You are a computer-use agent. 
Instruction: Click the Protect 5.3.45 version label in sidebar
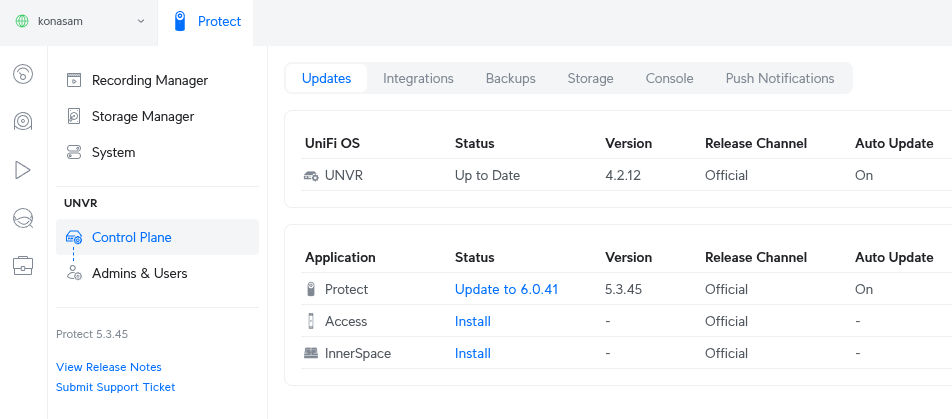tap(92, 334)
